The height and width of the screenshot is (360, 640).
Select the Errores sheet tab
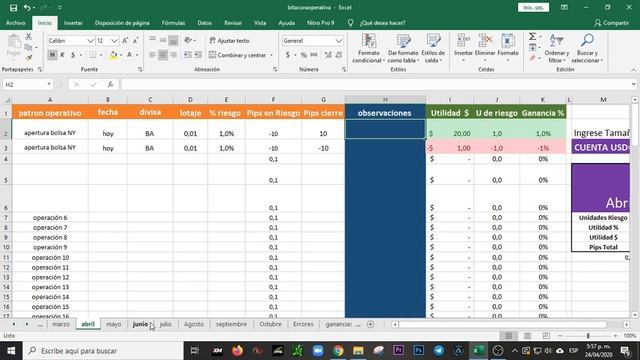(303, 324)
